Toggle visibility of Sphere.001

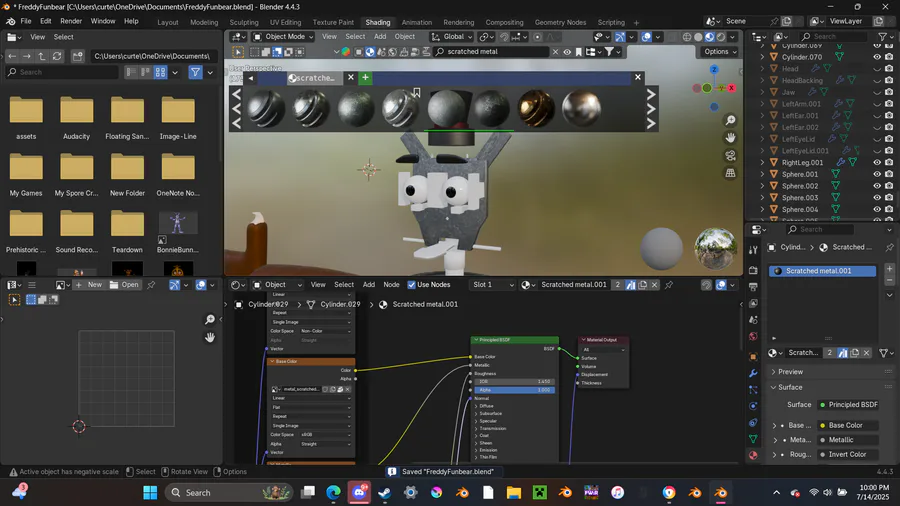tap(877, 174)
